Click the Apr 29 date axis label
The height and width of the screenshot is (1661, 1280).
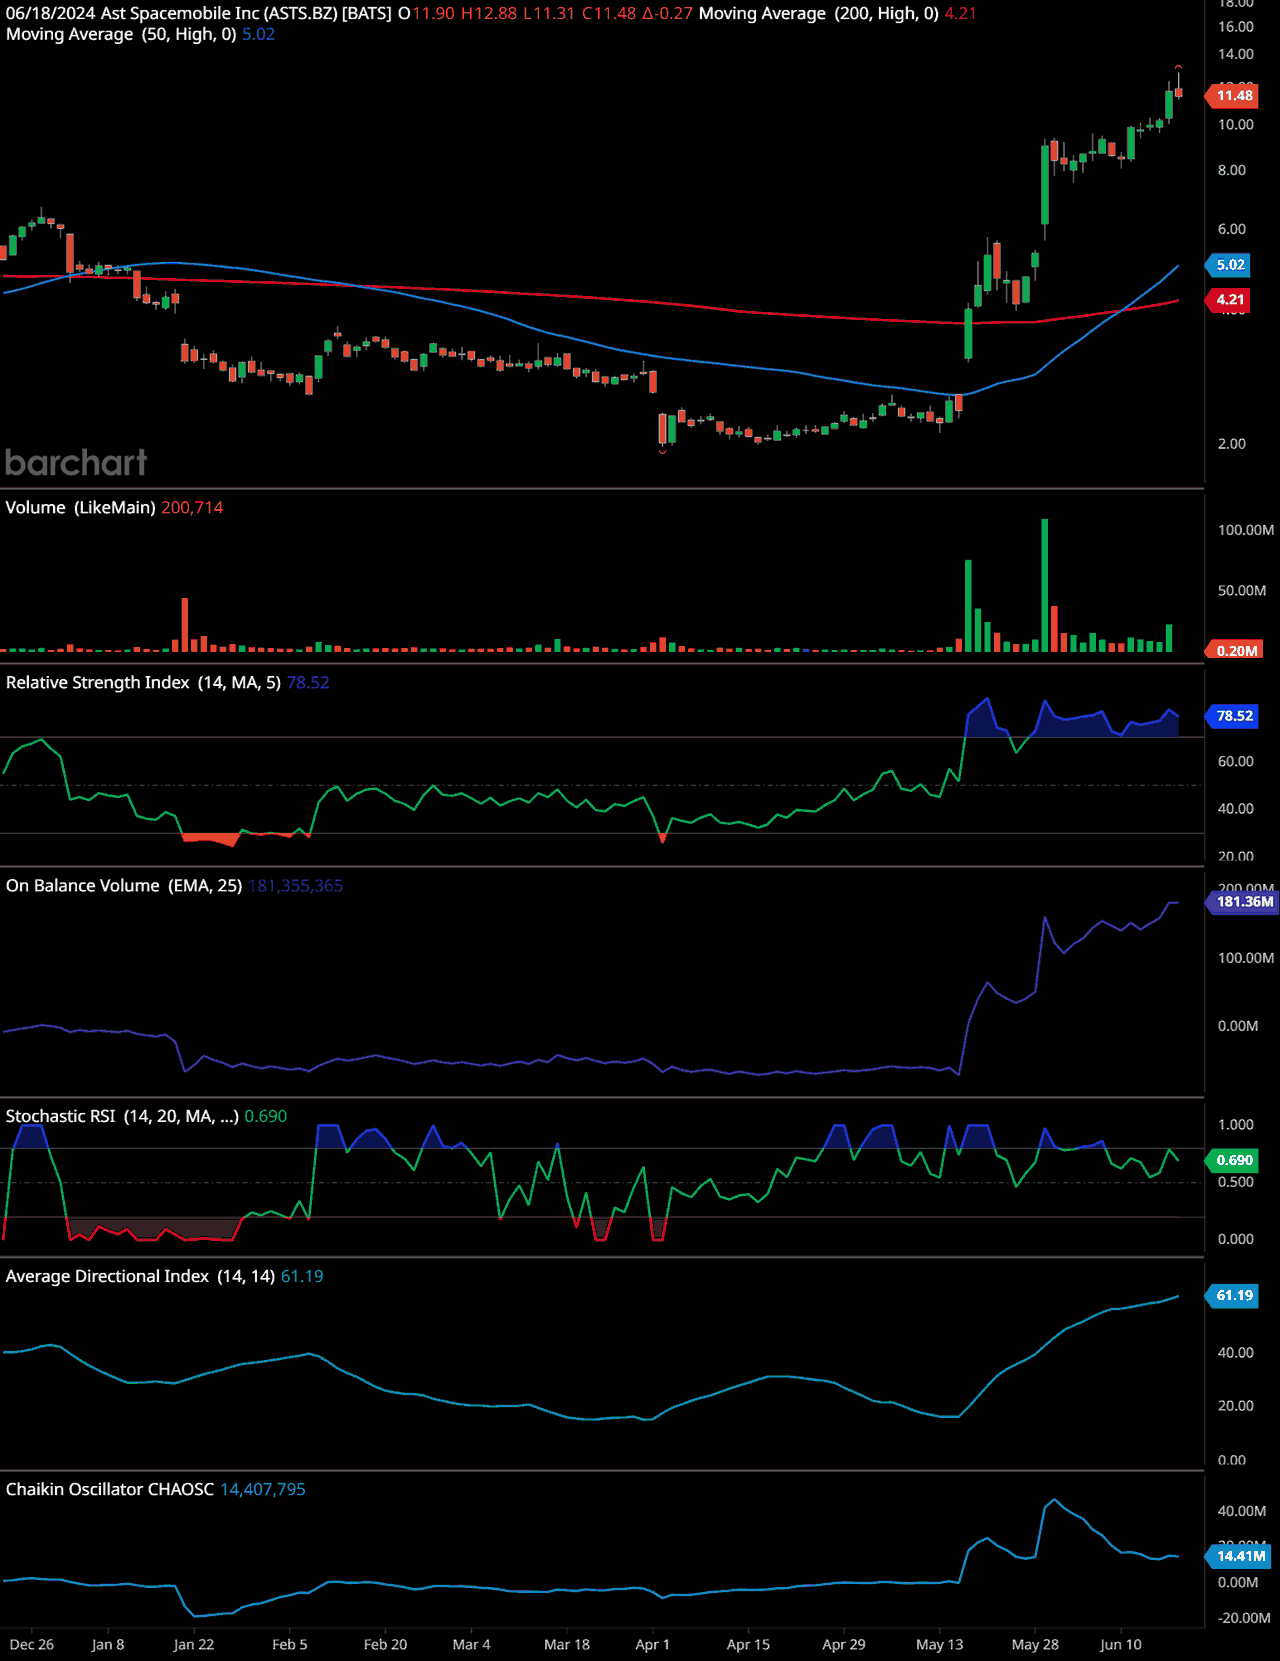844,1645
